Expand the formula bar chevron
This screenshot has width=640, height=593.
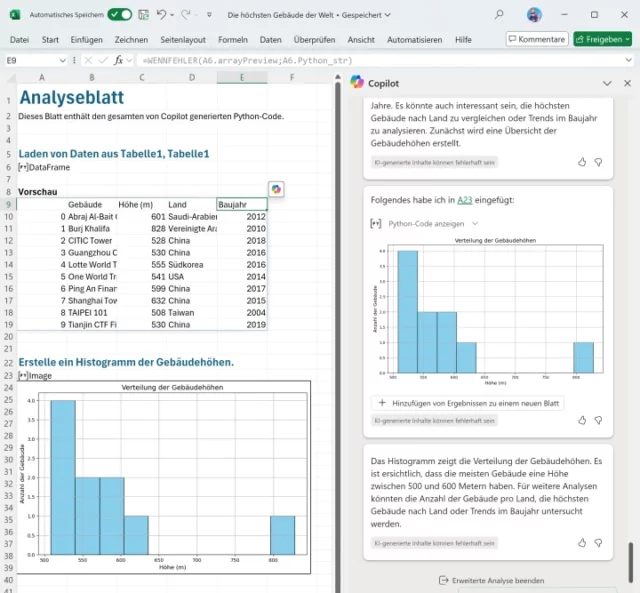coord(628,60)
